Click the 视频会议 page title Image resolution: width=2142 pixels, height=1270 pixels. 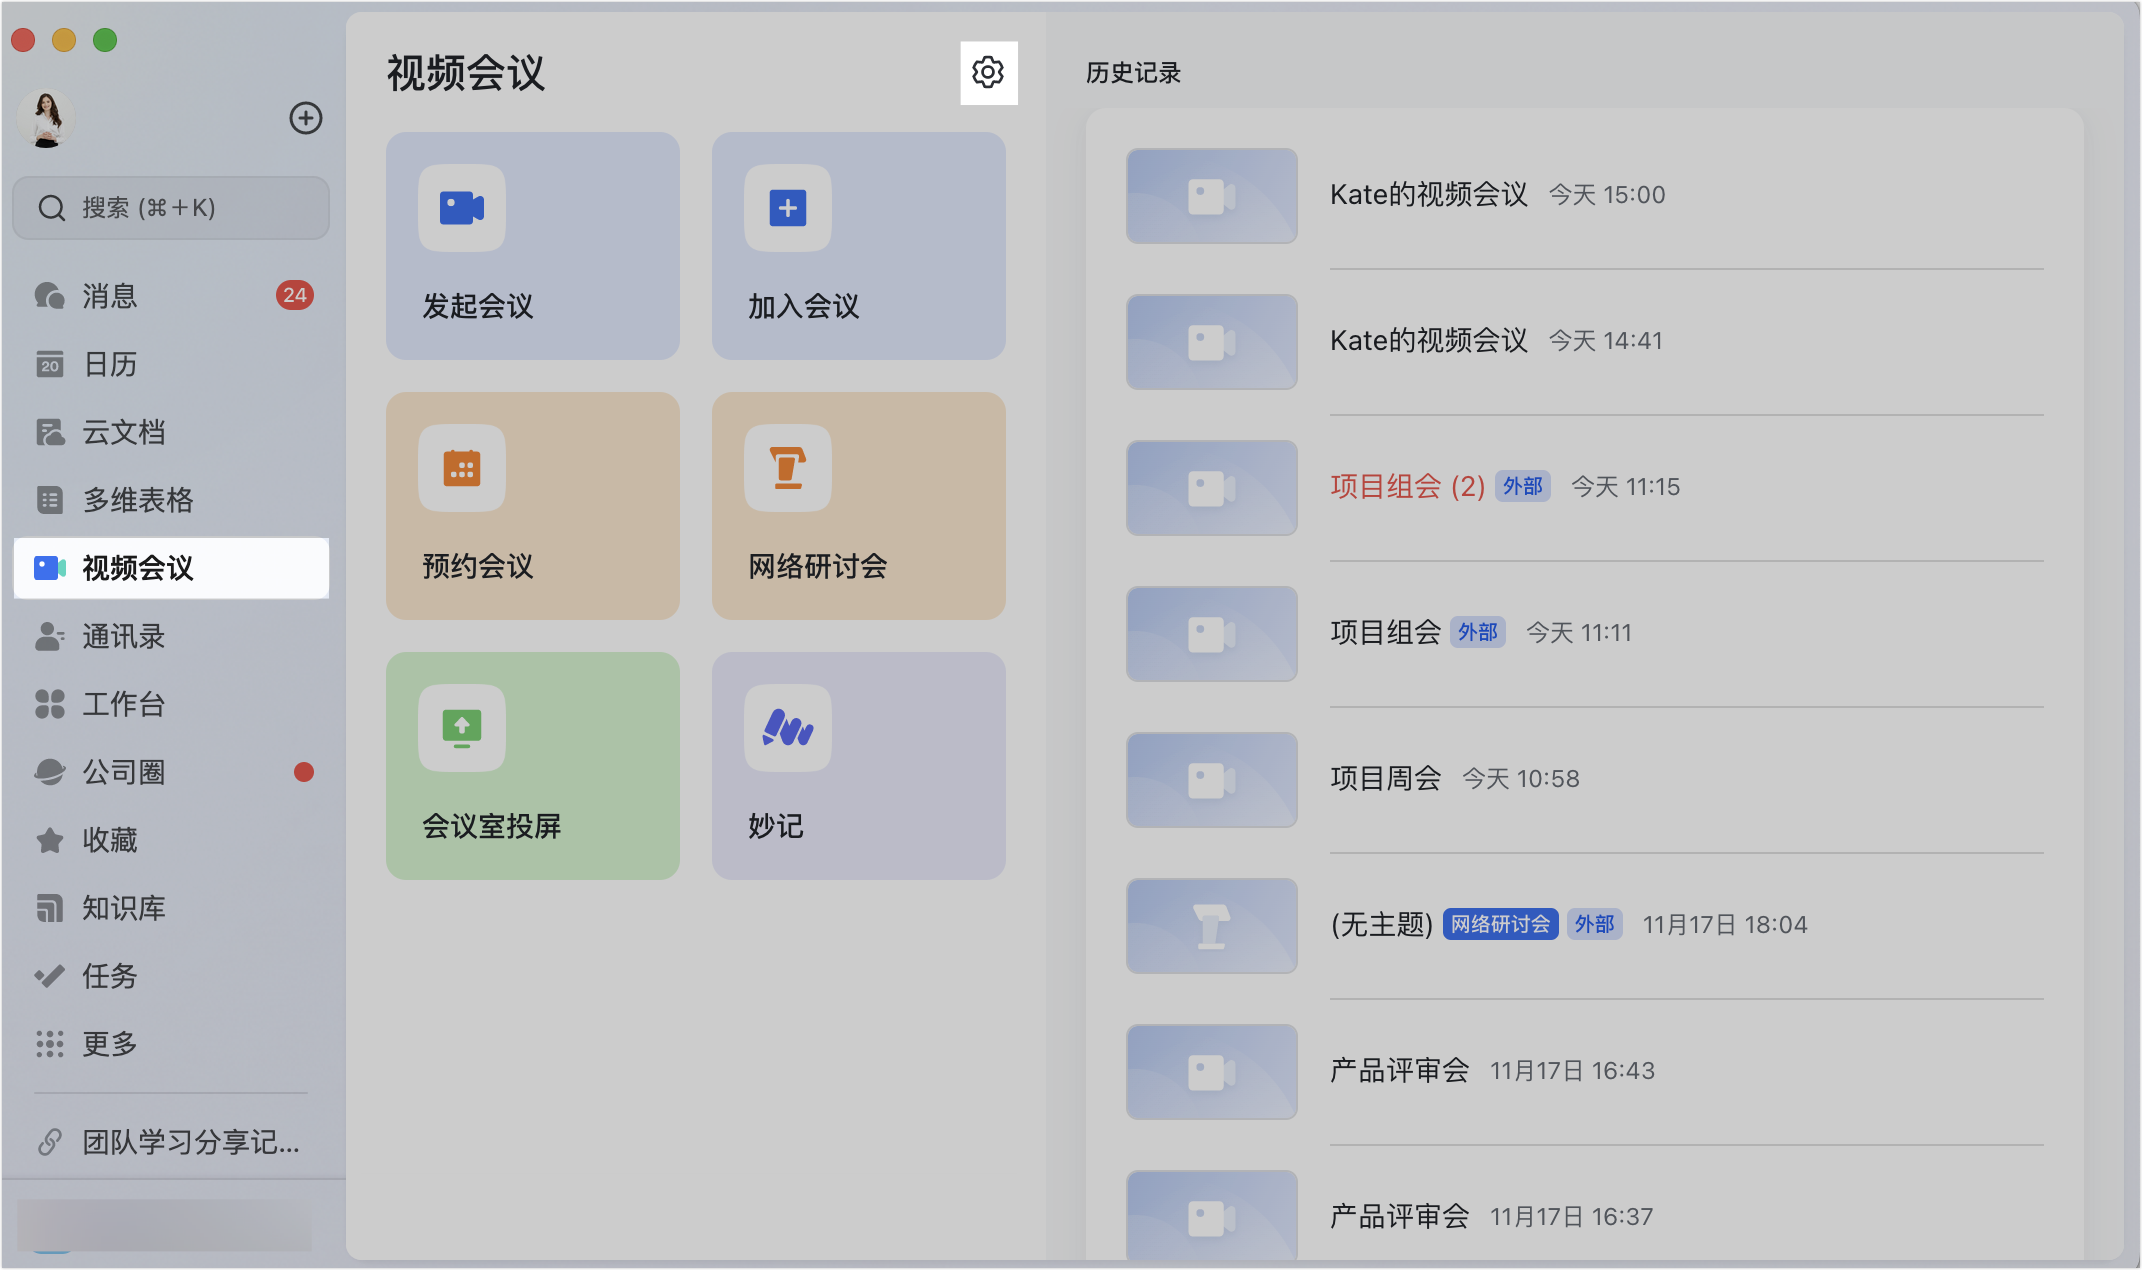tap(466, 73)
